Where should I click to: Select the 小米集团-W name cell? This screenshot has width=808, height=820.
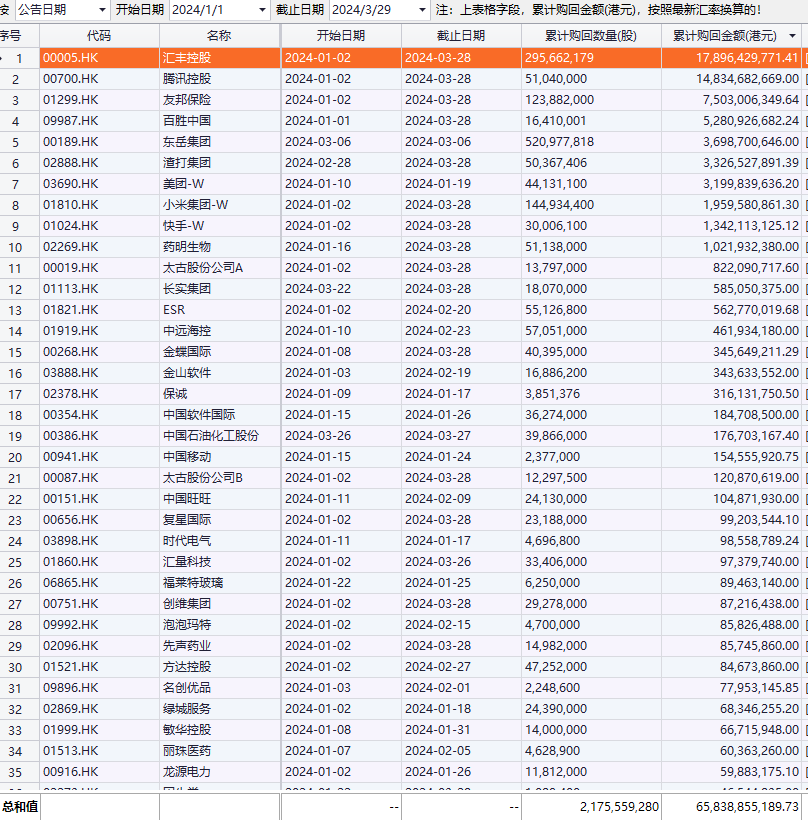[219, 204]
